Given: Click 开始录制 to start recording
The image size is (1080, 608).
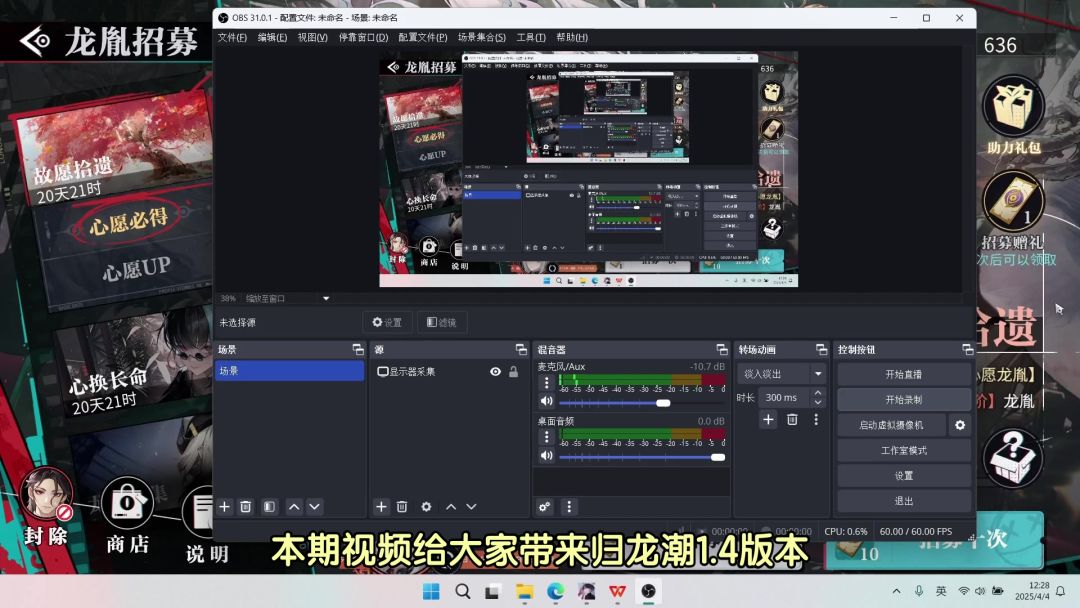Looking at the screenshot, I should 903,400.
